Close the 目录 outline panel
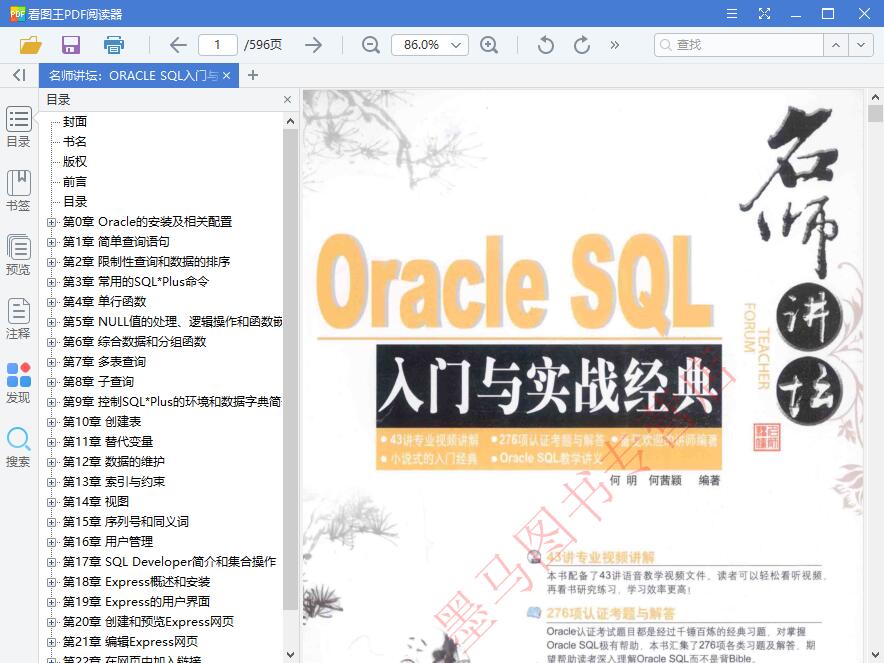884x663 pixels. (x=288, y=99)
